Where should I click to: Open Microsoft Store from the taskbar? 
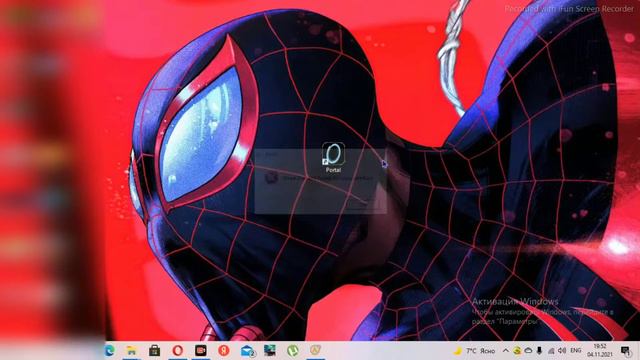(x=154, y=351)
